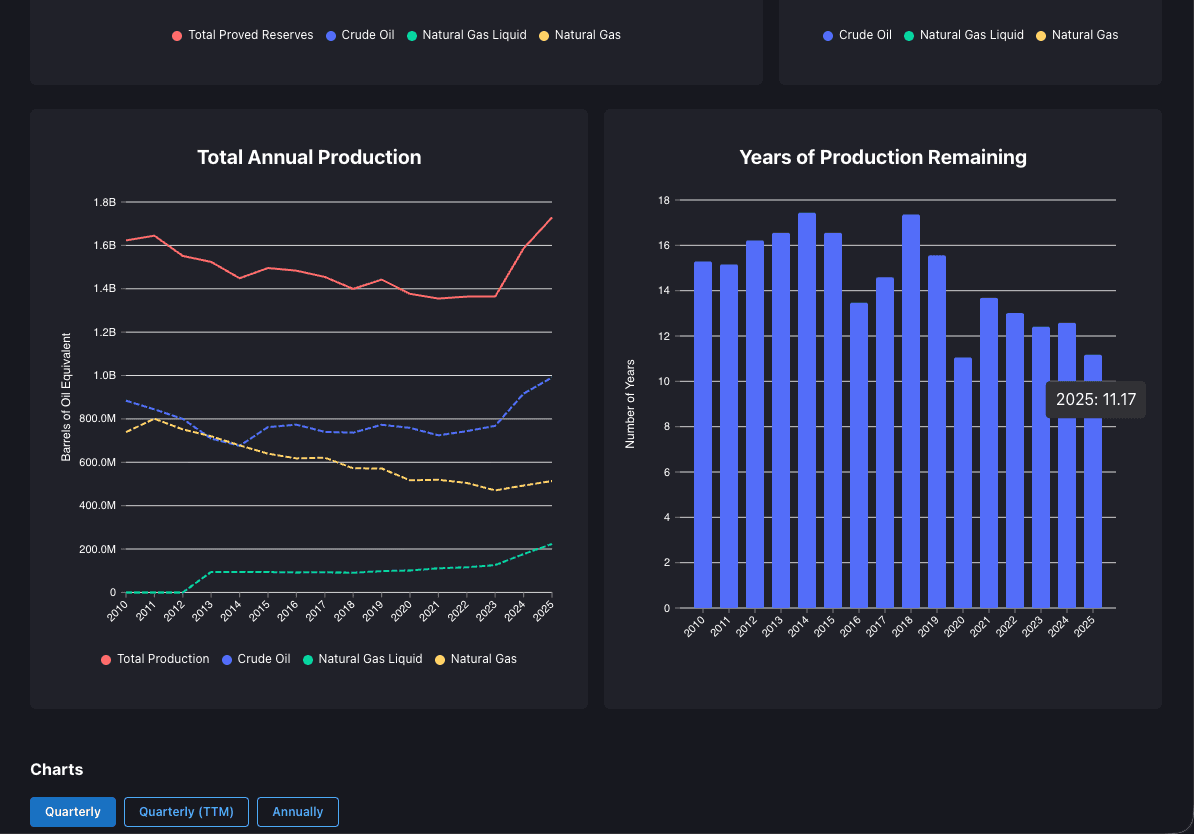The image size is (1194, 834).
Task: Click the 2014 bar in Years of Production Remaining
Action: click(806, 411)
